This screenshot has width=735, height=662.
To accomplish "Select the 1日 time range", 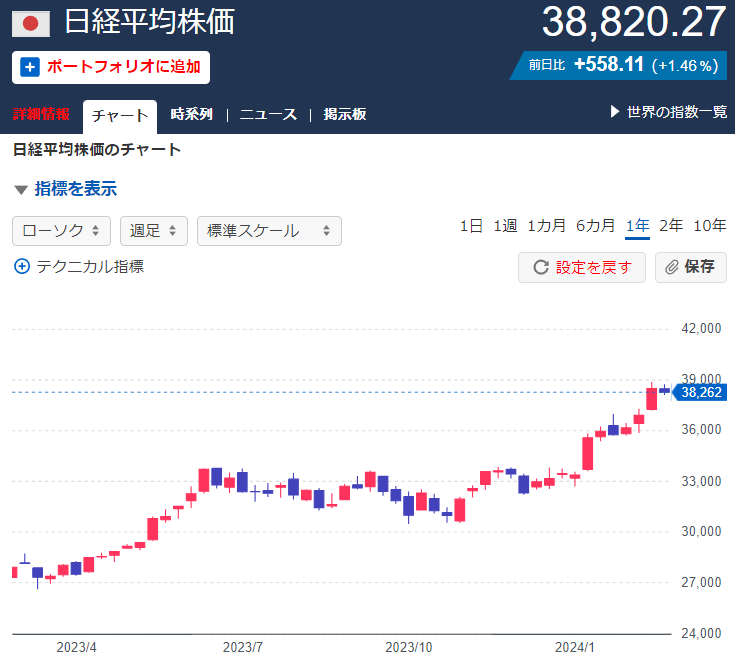I will 471,226.
